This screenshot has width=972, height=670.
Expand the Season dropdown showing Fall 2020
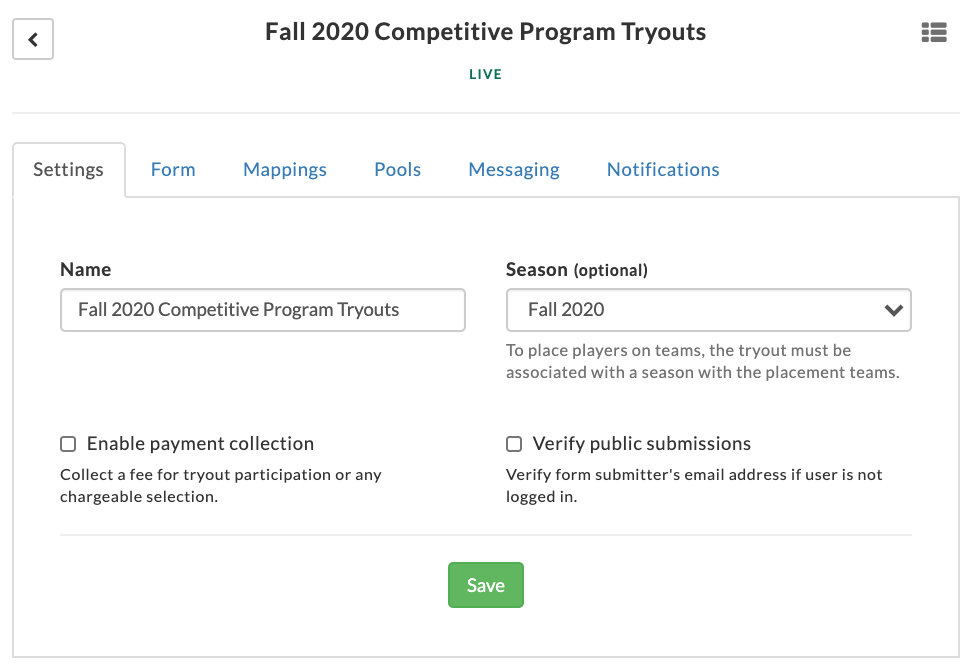pyautogui.click(x=709, y=310)
